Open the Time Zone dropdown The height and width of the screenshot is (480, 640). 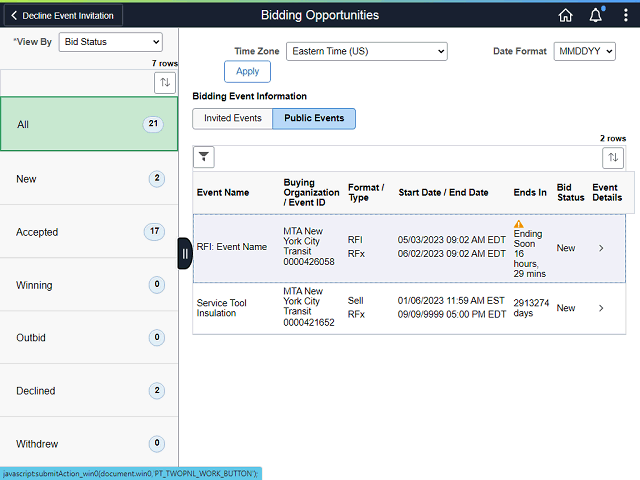tap(367, 51)
